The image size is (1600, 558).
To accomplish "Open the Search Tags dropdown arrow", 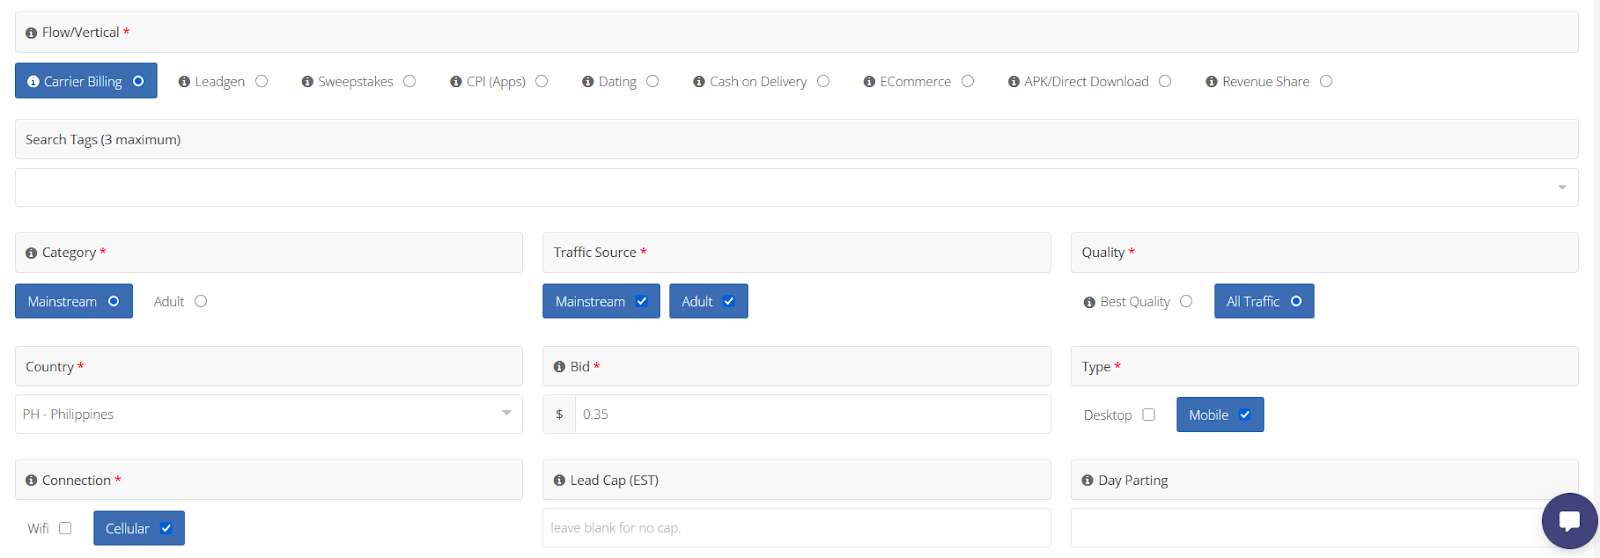I will pos(1561,188).
